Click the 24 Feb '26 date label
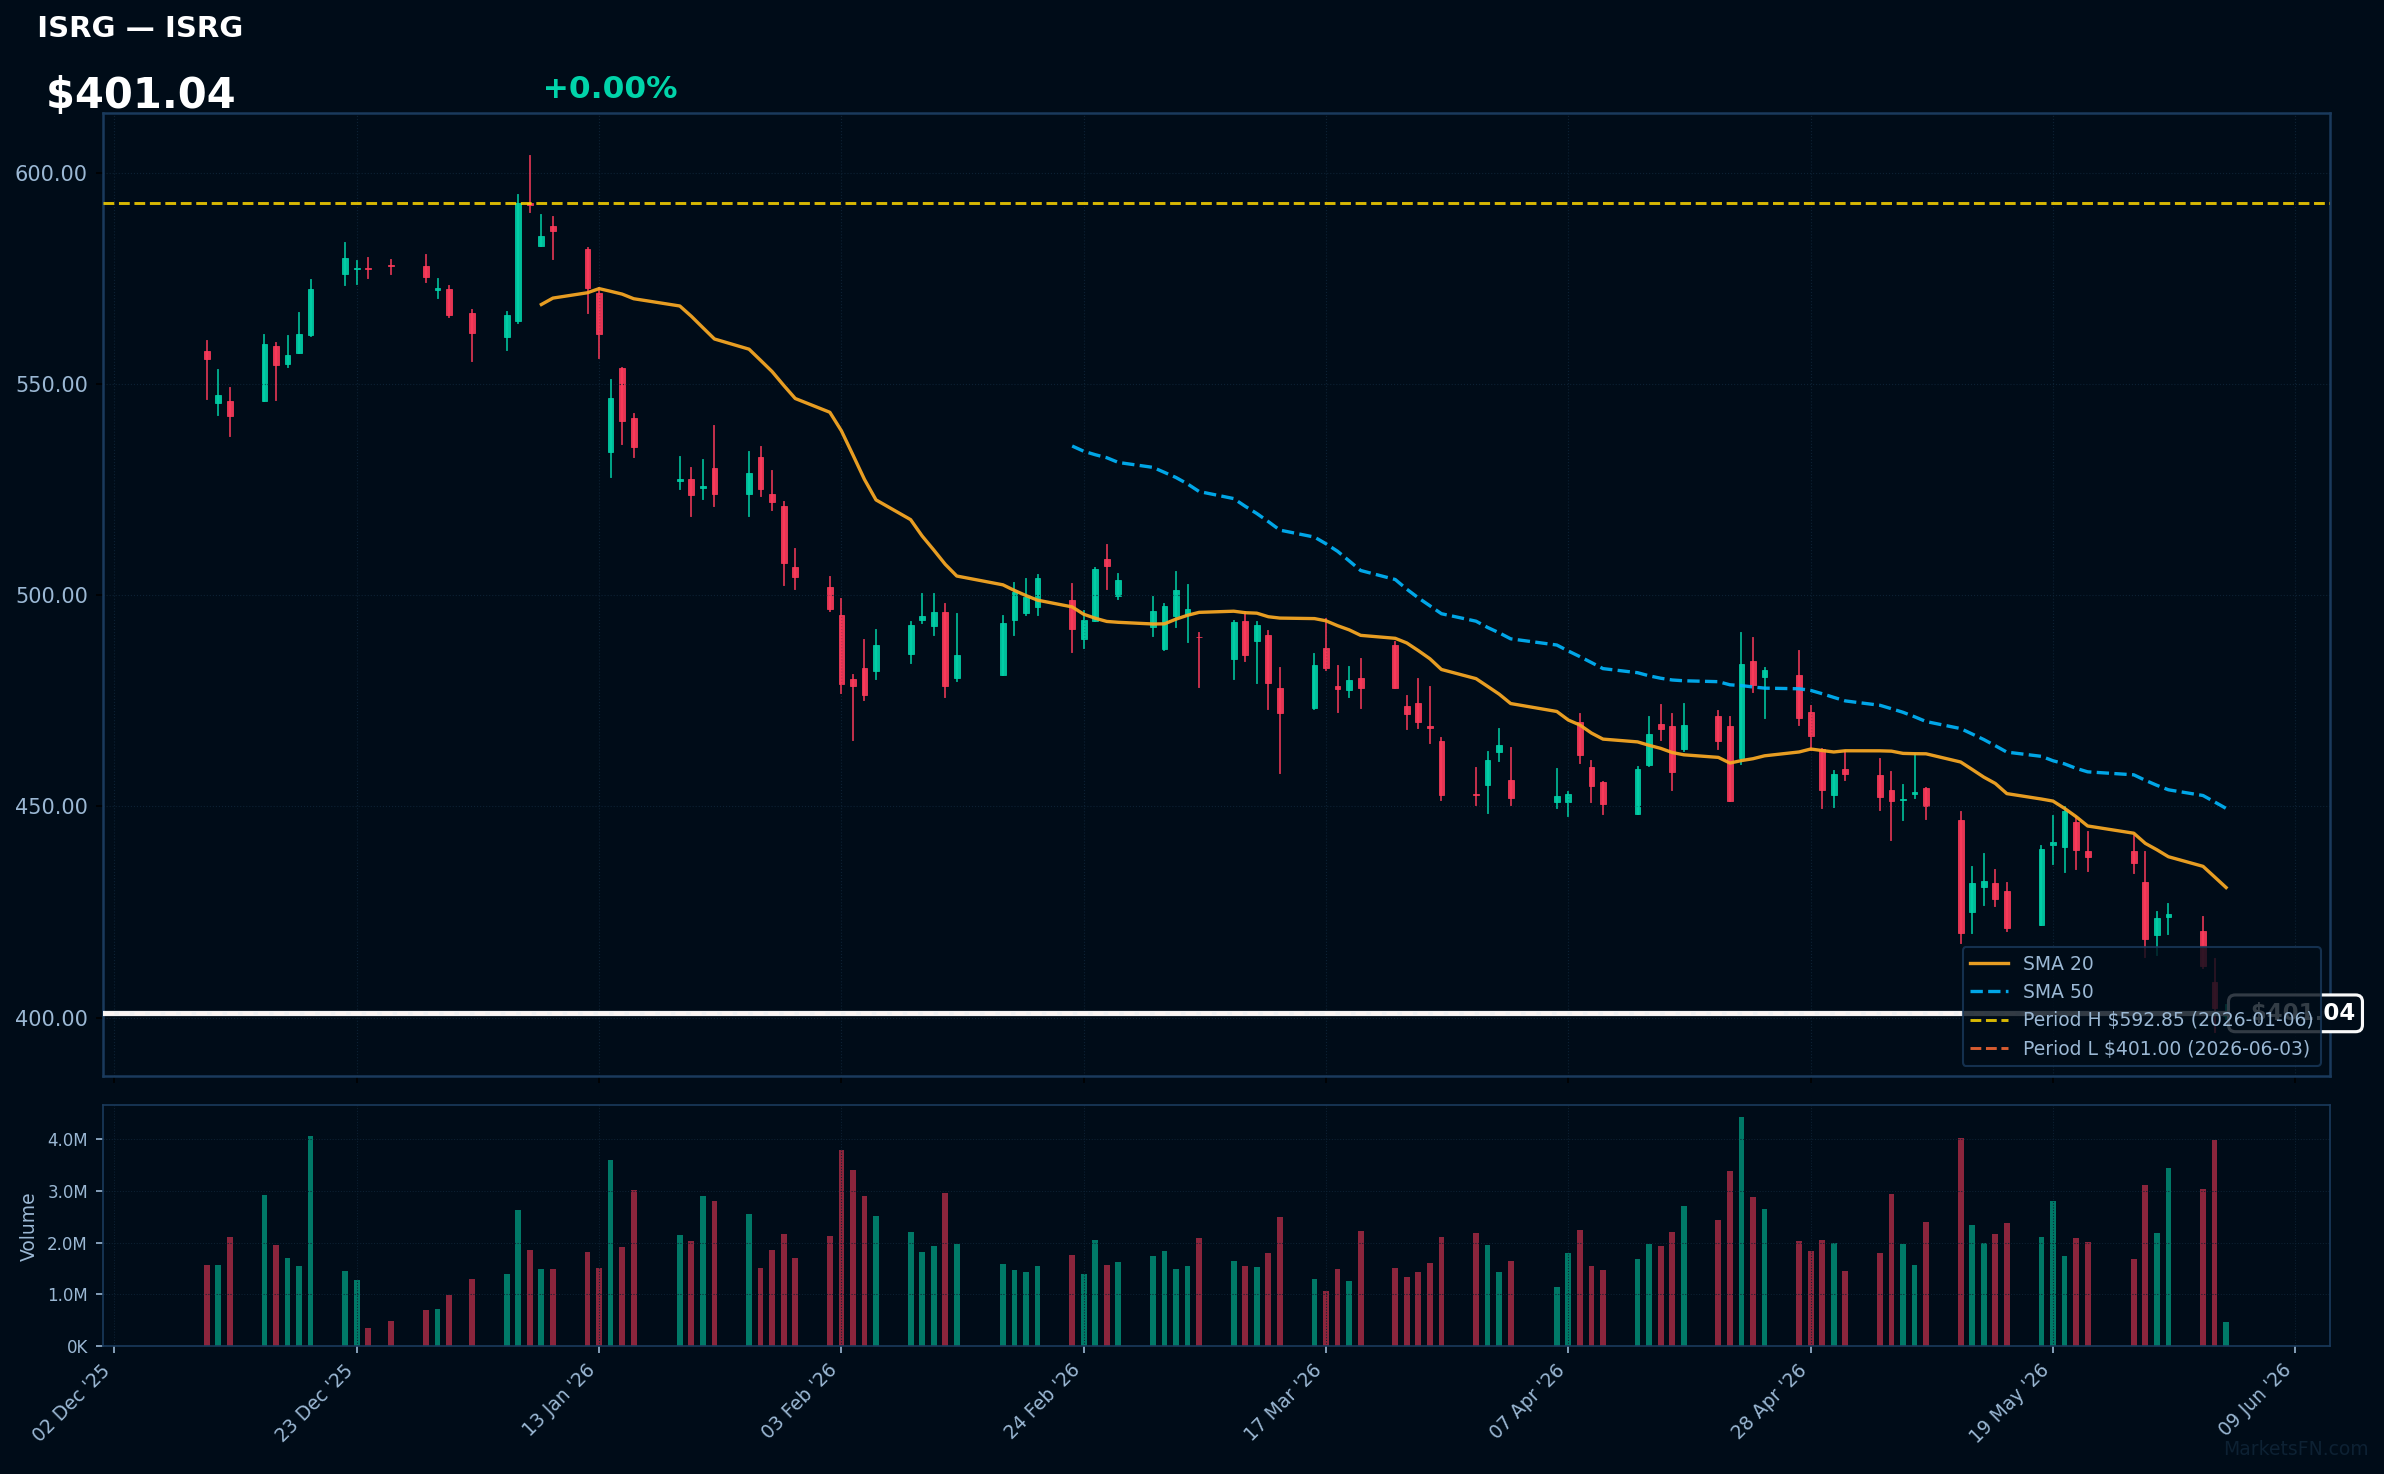Viewport: 2384px width, 1474px height. [x=1042, y=1401]
